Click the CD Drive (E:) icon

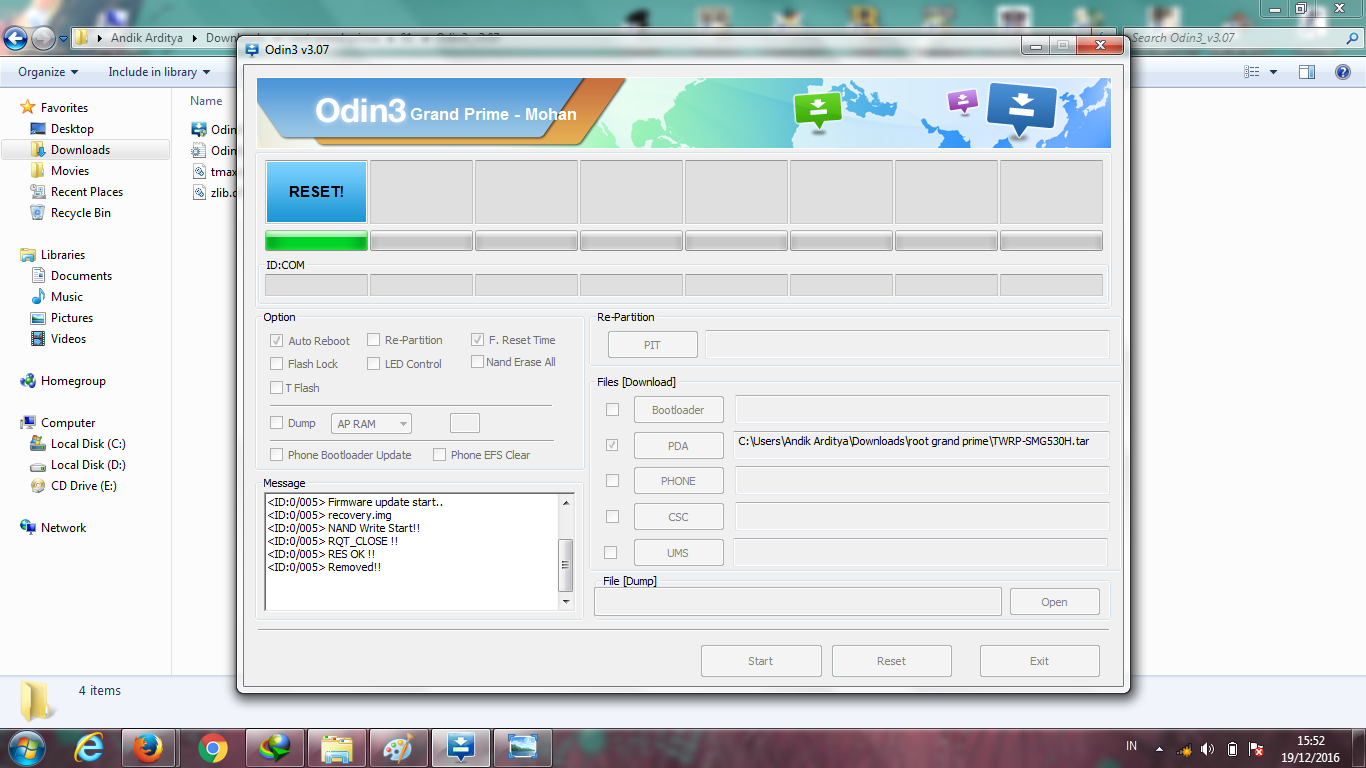(38, 486)
